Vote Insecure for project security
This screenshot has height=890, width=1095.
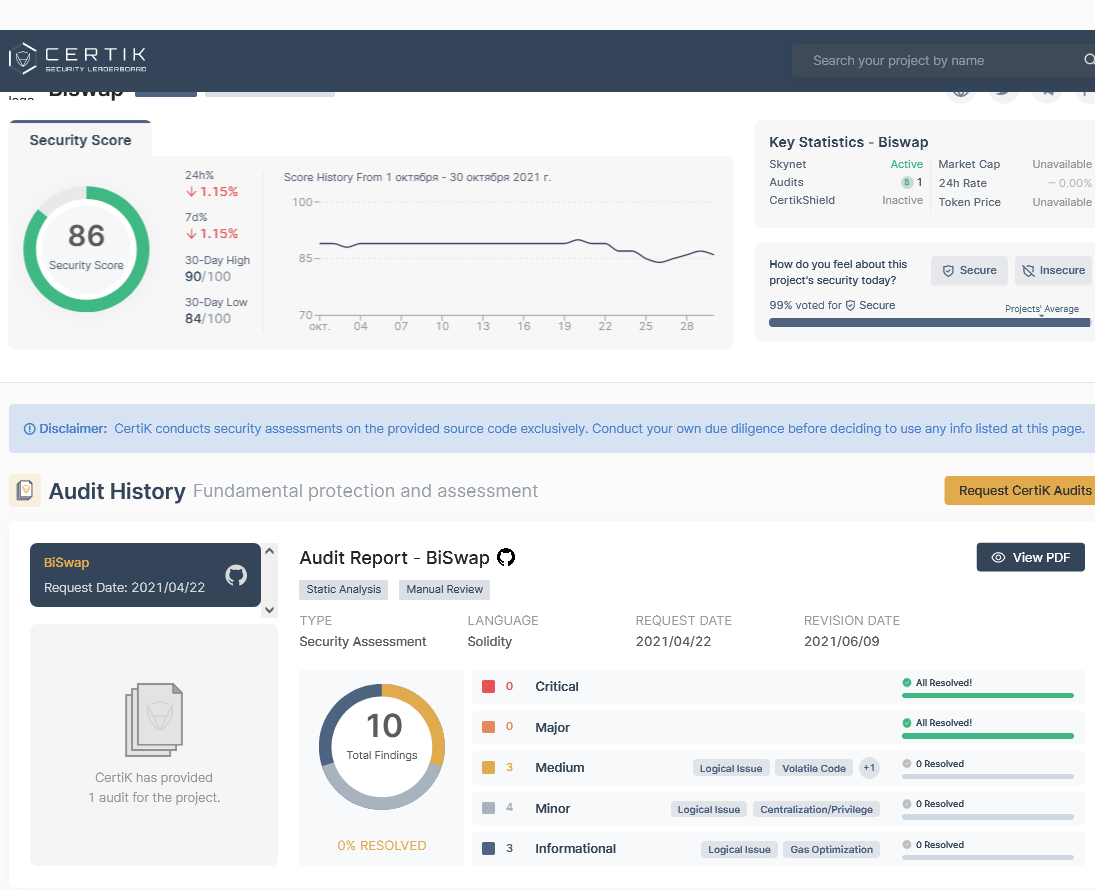[1053, 270]
